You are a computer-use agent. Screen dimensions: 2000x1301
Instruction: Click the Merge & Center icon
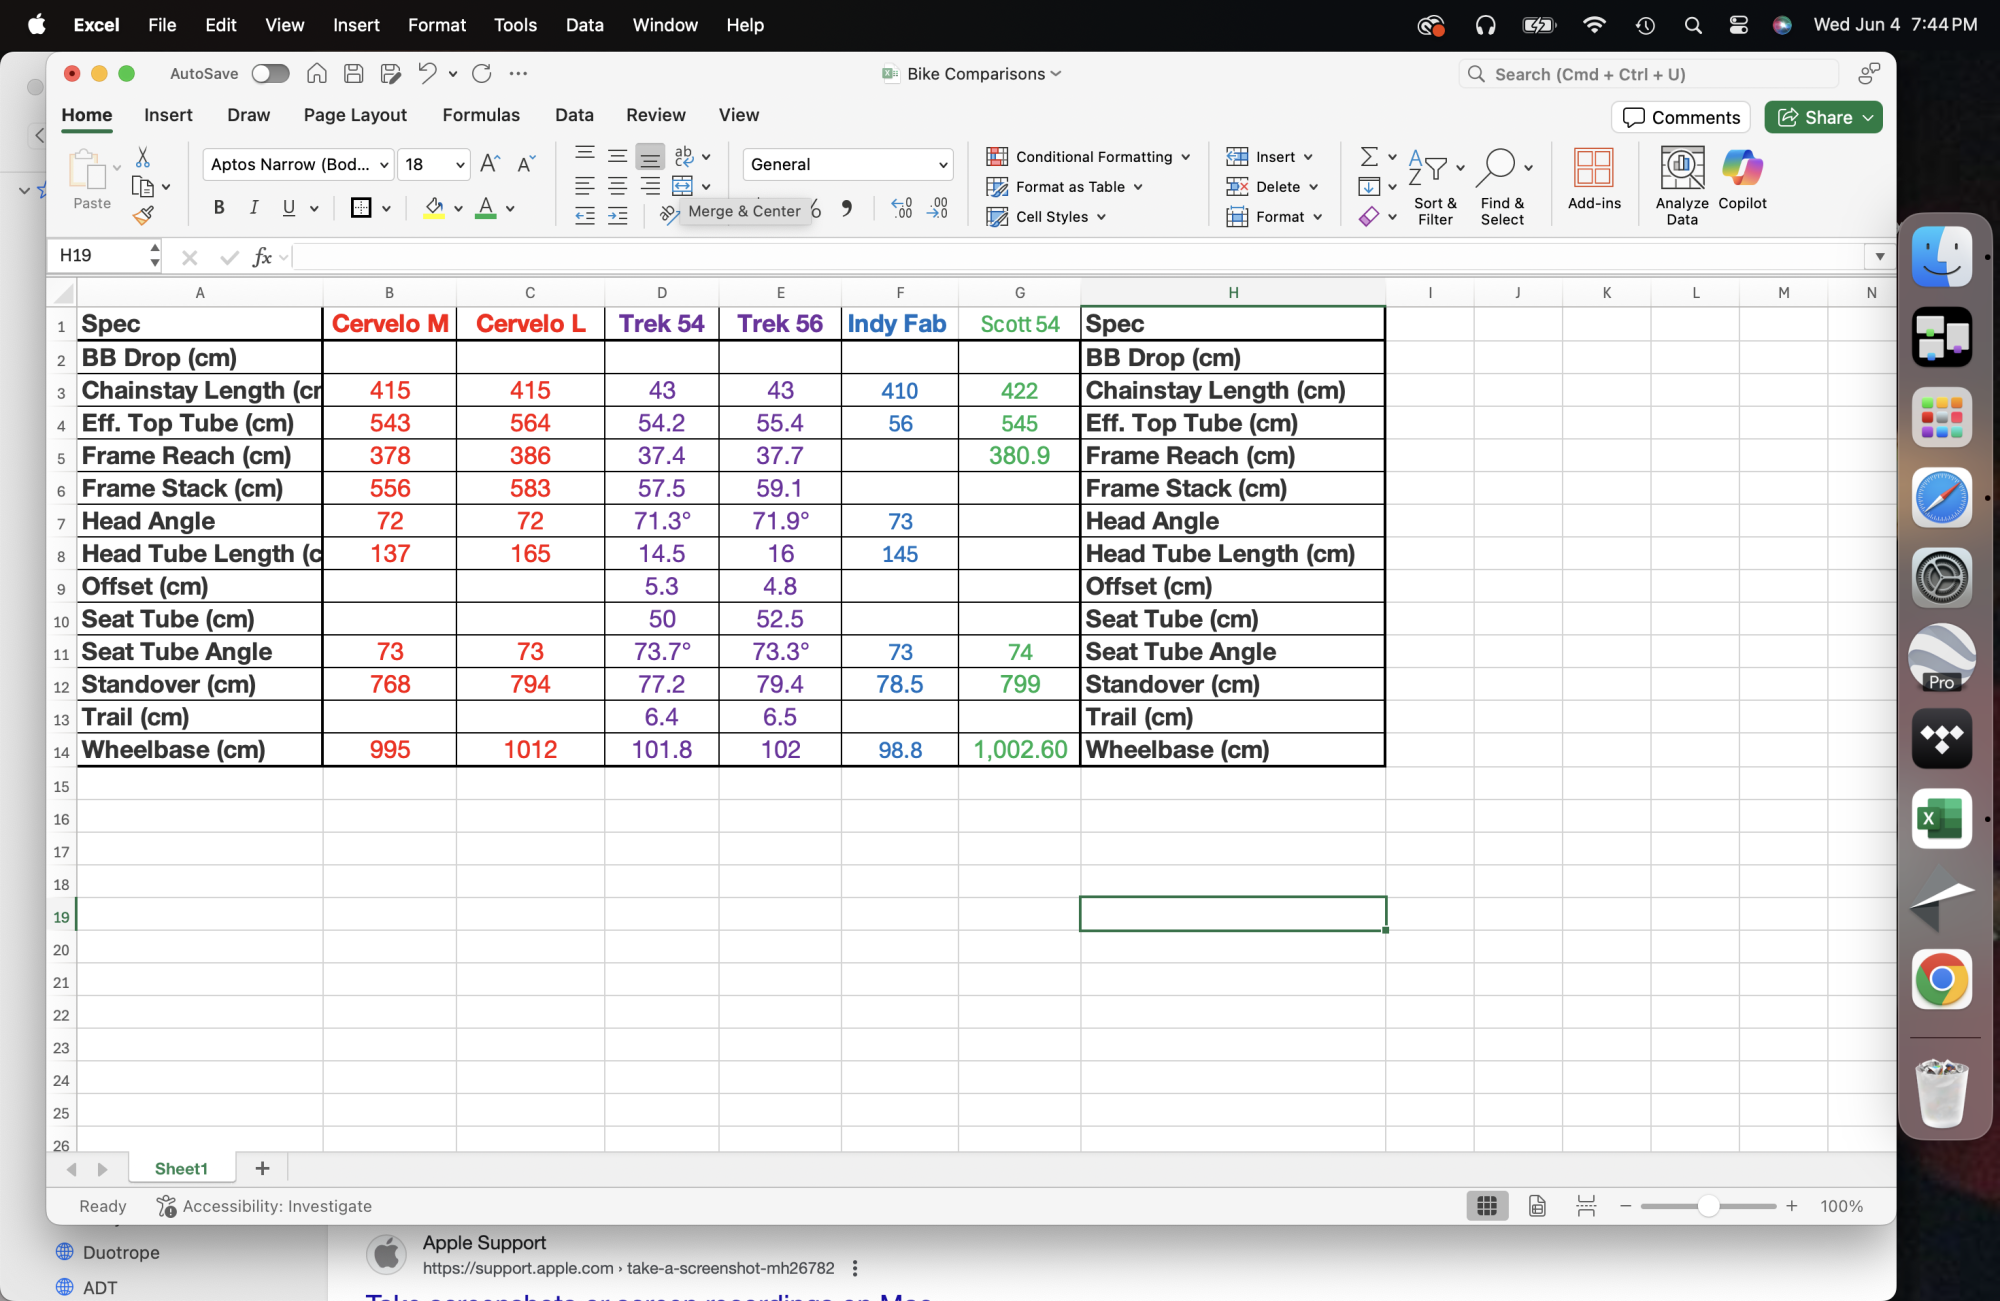pyautogui.click(x=682, y=186)
